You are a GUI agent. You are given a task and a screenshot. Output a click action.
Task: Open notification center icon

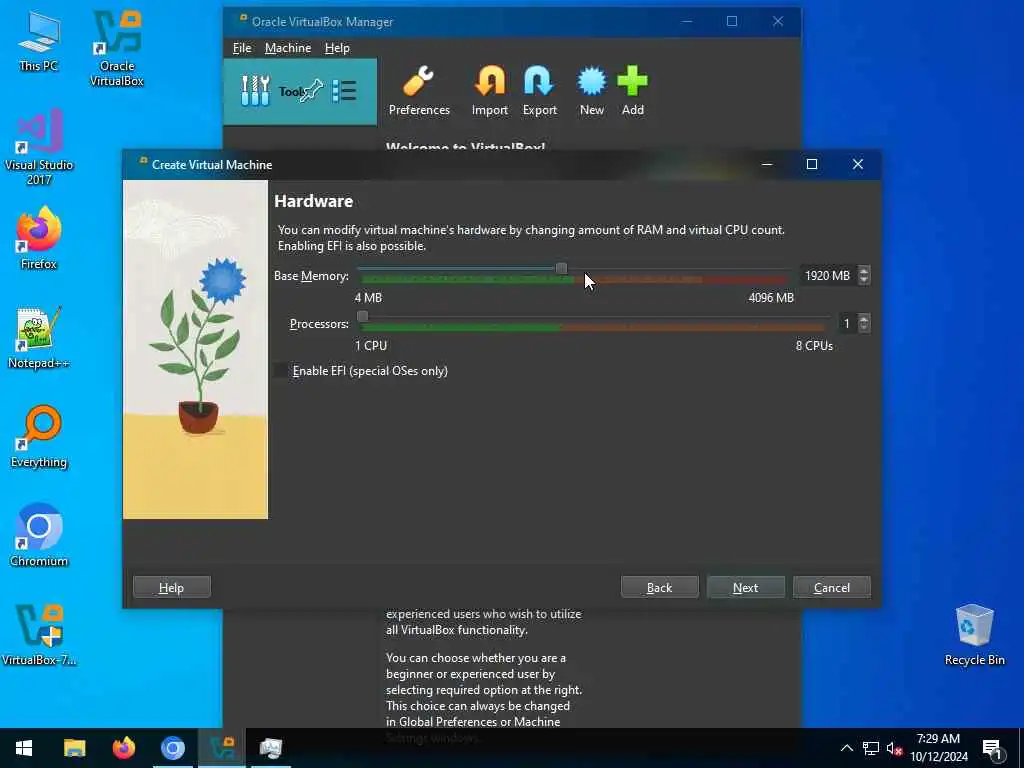click(993, 749)
